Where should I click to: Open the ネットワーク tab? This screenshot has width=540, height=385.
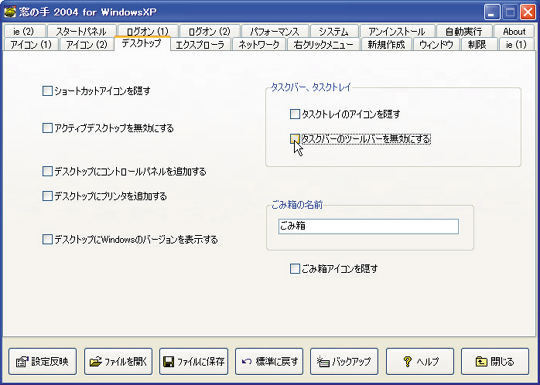[259, 45]
